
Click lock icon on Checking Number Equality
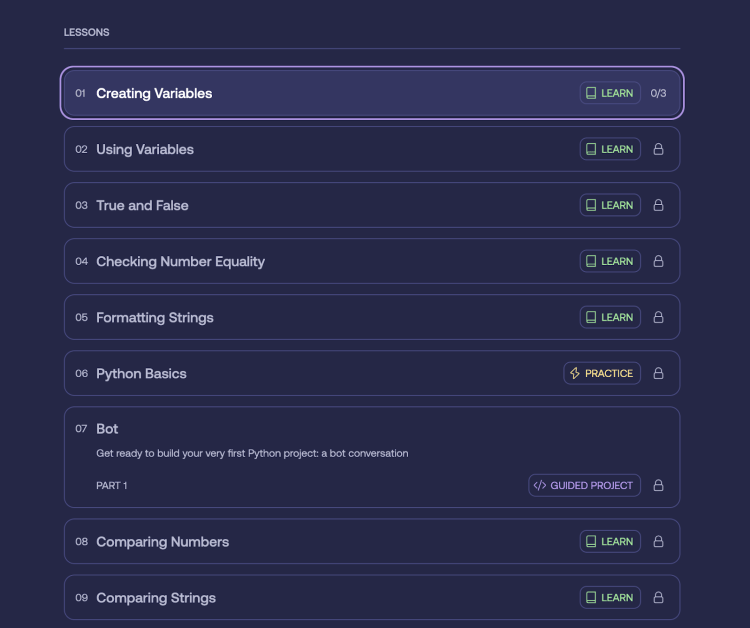coord(658,261)
